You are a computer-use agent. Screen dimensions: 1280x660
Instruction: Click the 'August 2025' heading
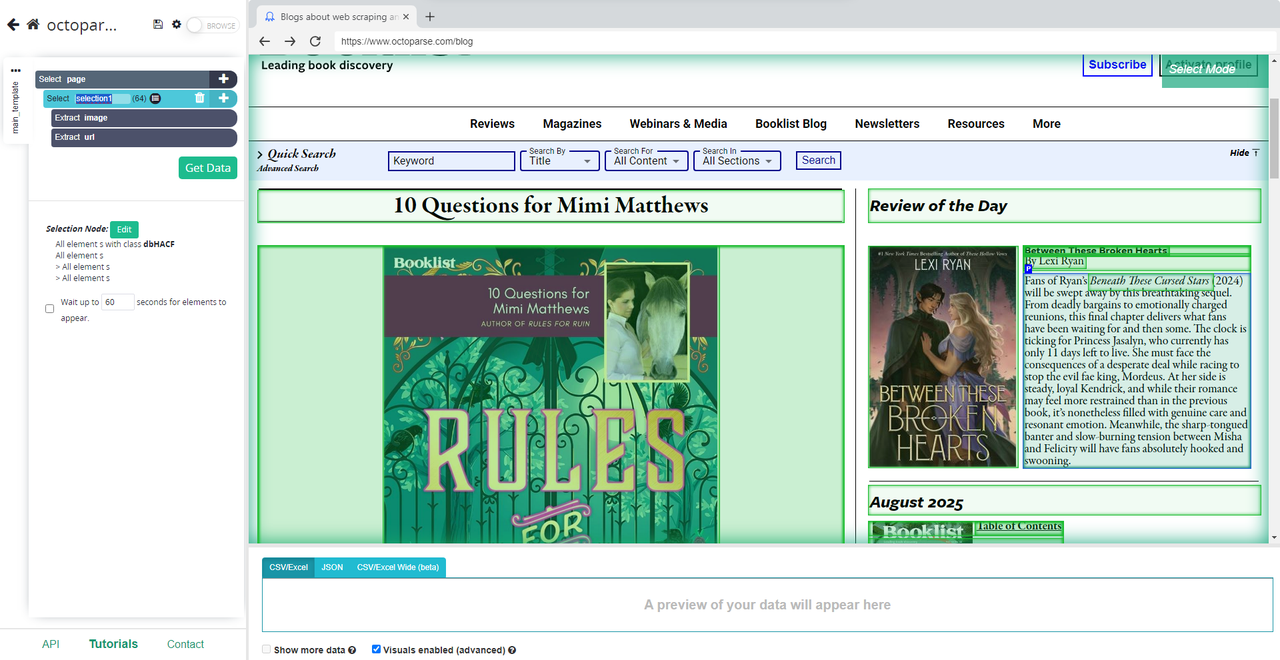(x=916, y=503)
